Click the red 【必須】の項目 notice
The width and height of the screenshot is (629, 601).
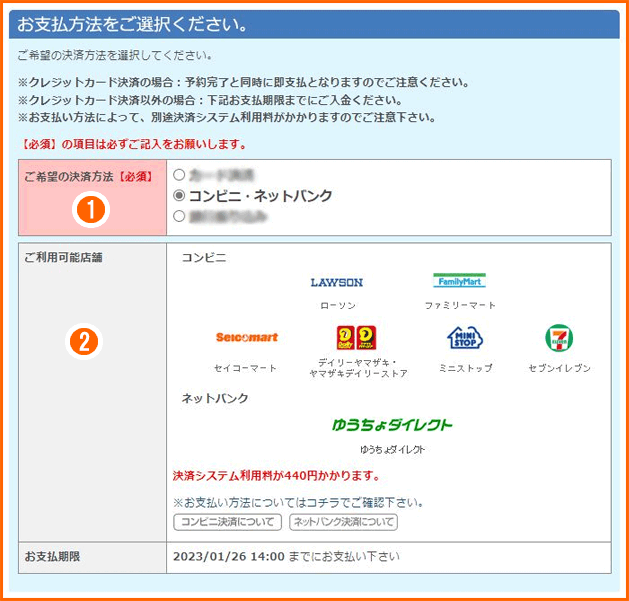[x=132, y=144]
